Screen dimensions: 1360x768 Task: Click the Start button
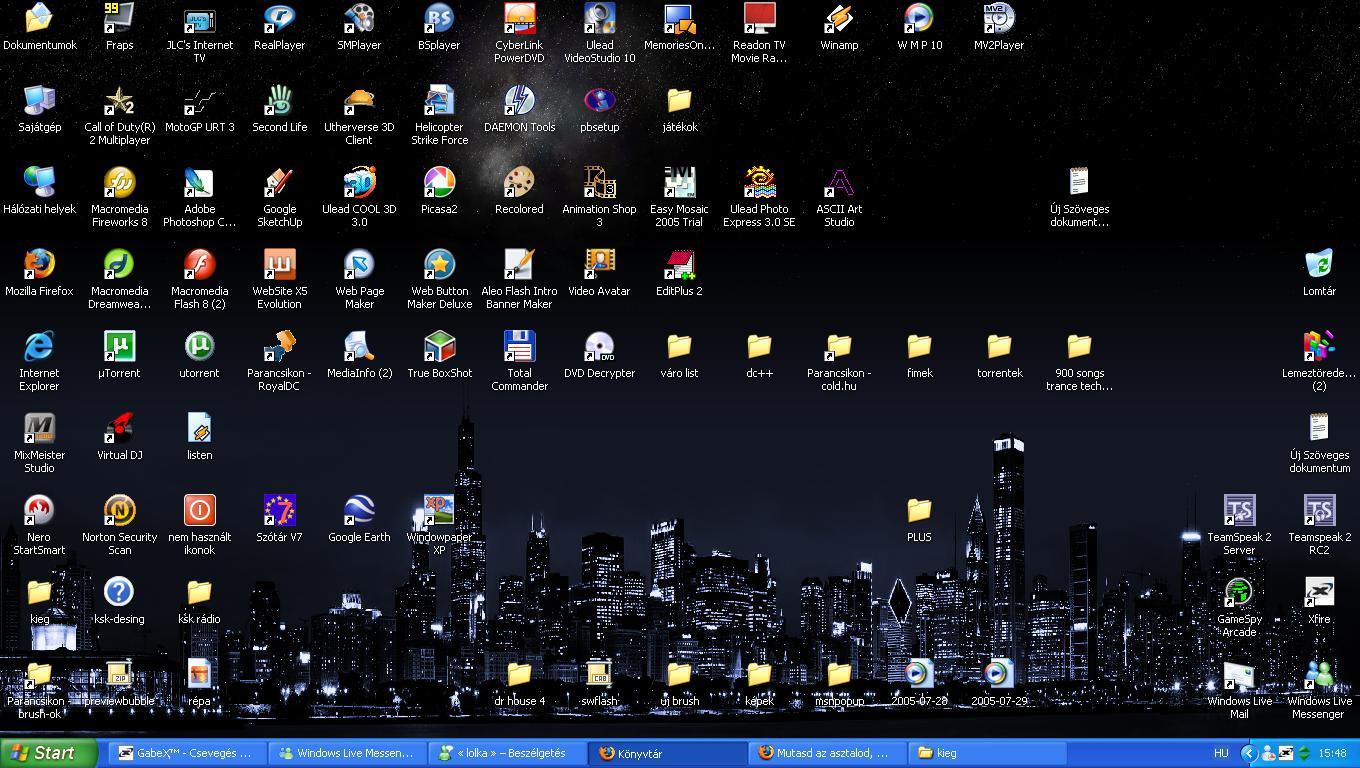(x=49, y=753)
